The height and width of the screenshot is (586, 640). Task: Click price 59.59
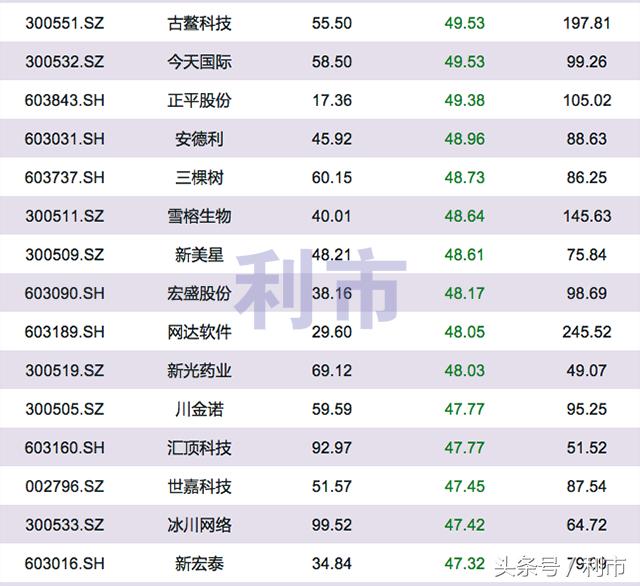tap(331, 409)
